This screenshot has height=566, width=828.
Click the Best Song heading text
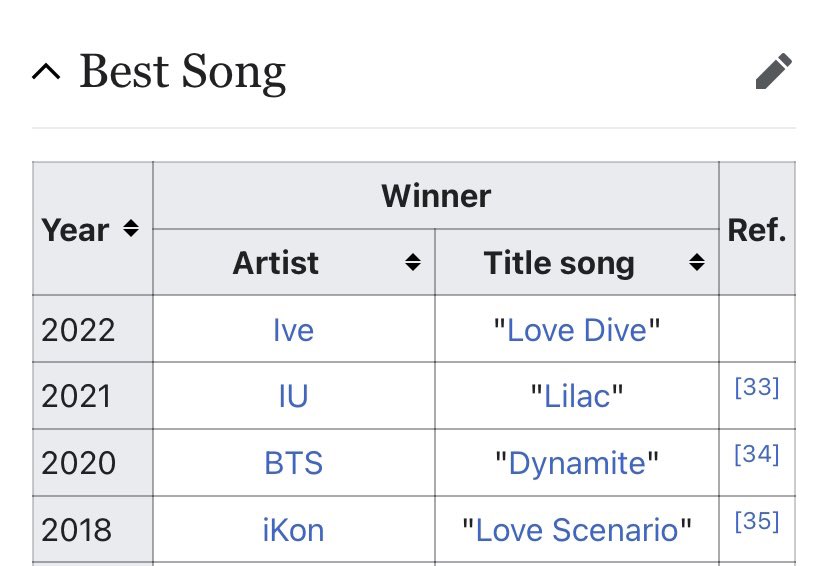183,72
